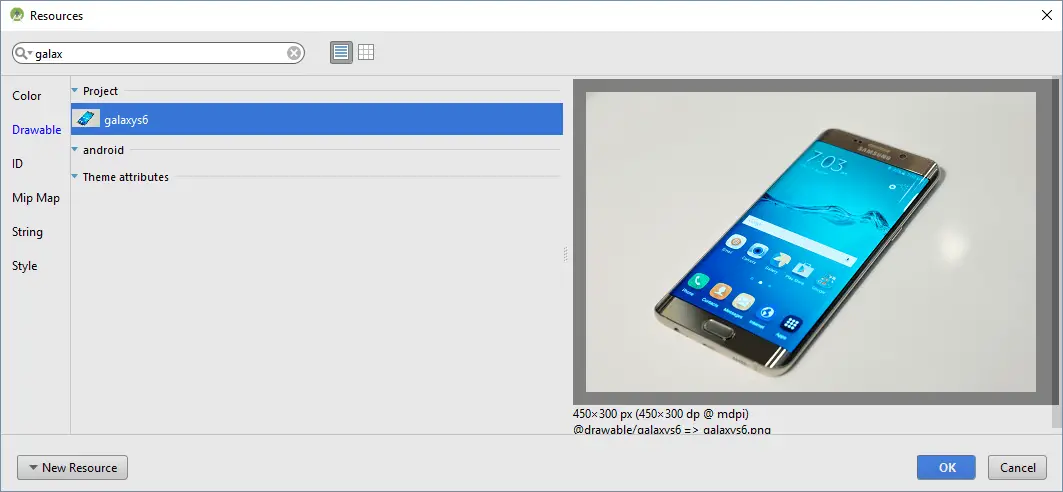Screen dimensions: 1063x492
Task: Click the Cancel button
Action: (x=1018, y=467)
